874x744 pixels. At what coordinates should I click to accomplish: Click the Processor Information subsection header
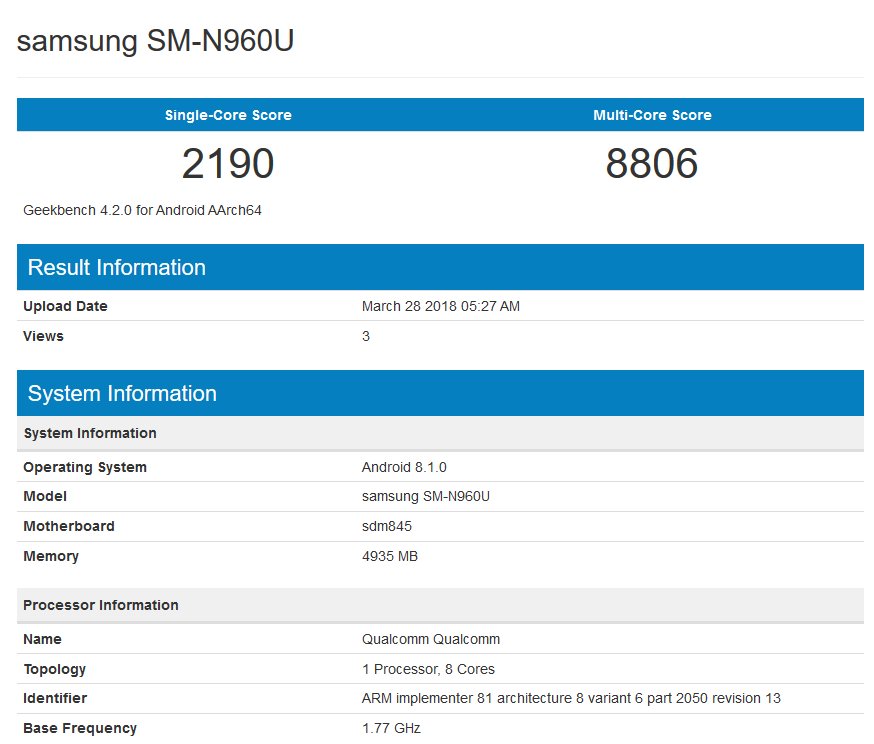101,605
